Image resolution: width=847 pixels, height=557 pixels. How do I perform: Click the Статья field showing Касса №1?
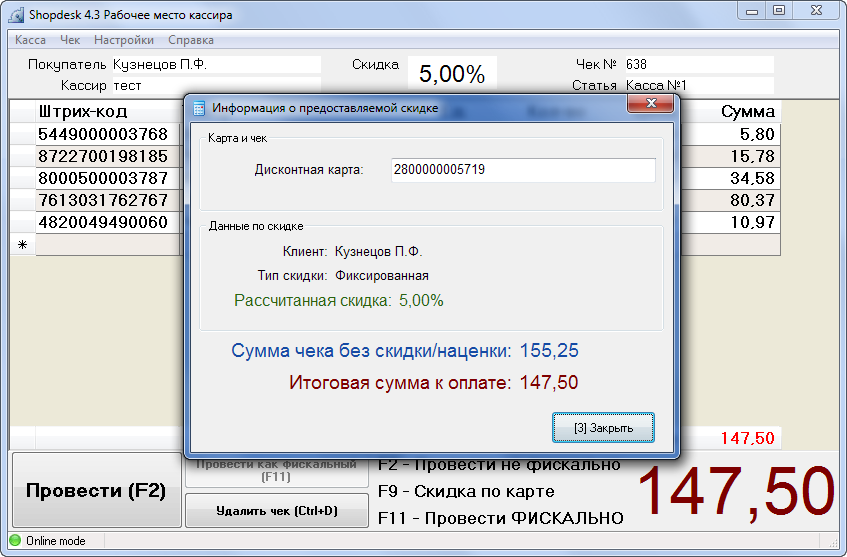pos(699,85)
